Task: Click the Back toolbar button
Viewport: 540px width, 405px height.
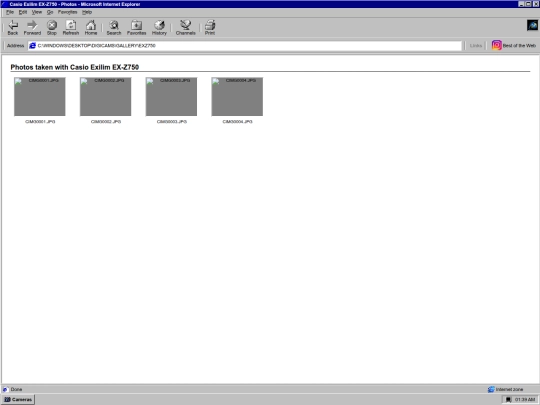Action: point(13,28)
